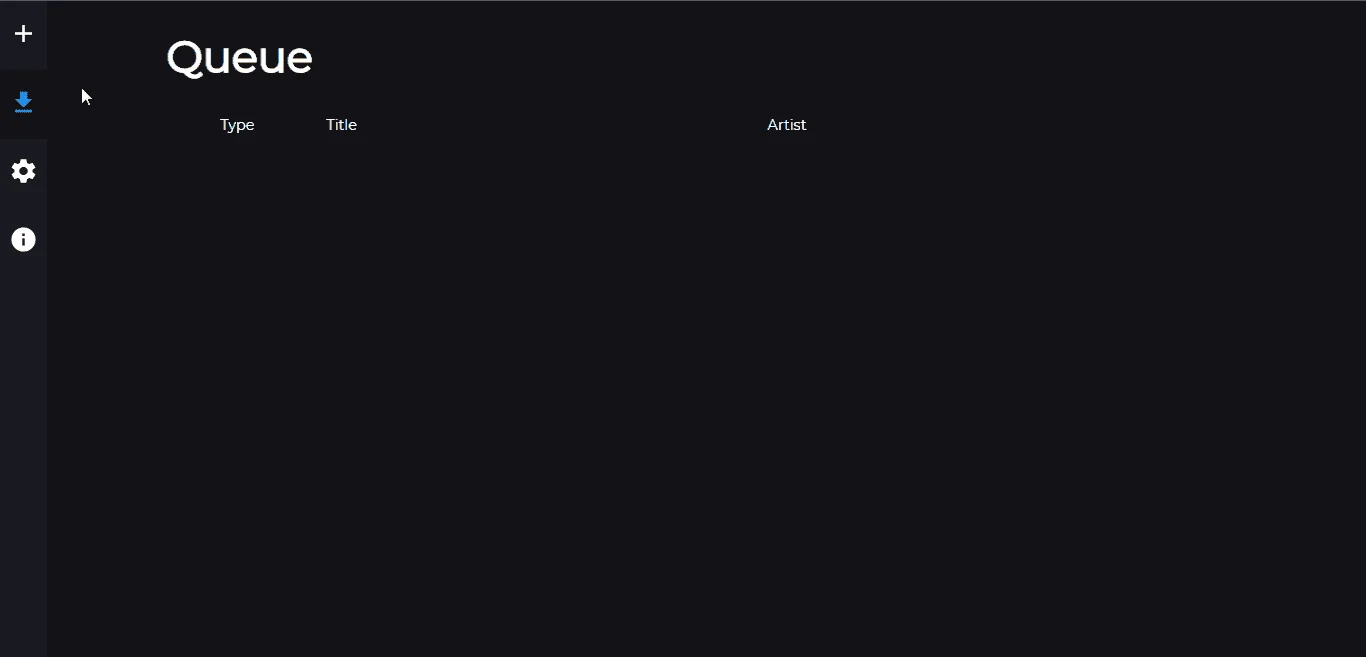The height and width of the screenshot is (657, 1366).
Task: Switch to the add tab in sidebar
Action: (23, 34)
